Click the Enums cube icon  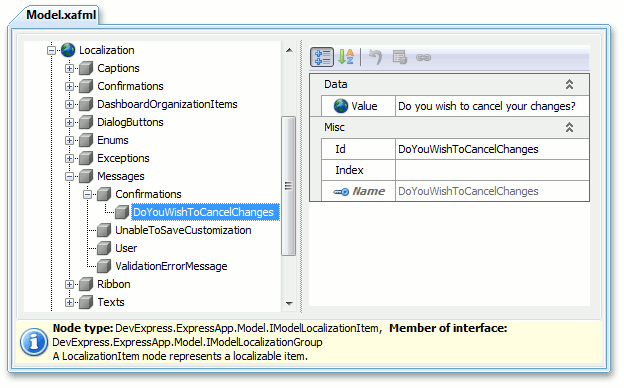click(x=86, y=140)
